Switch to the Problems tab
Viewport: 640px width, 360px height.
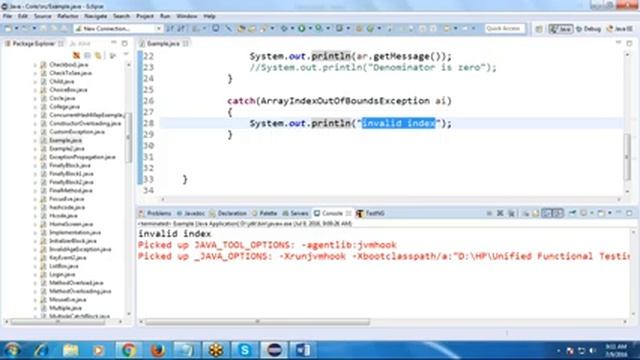155,213
